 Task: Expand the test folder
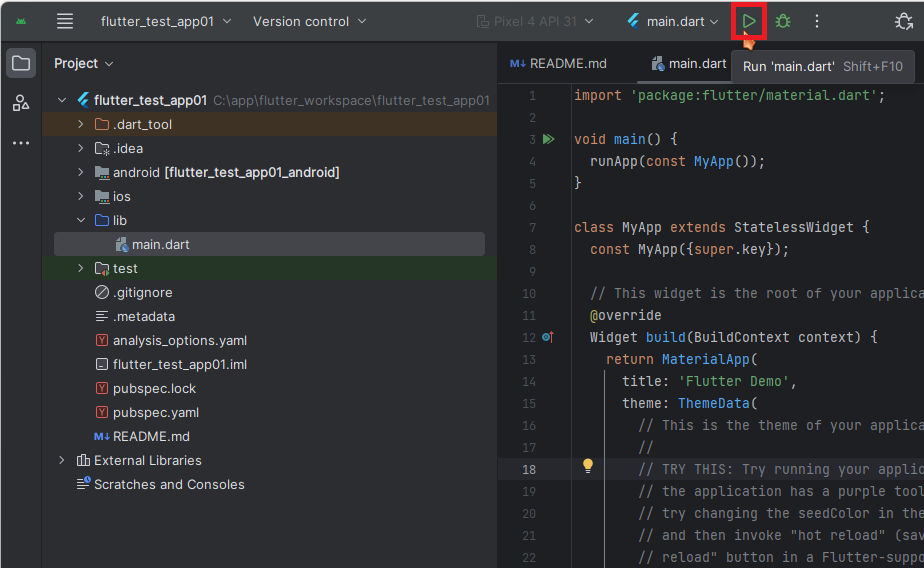(81, 268)
